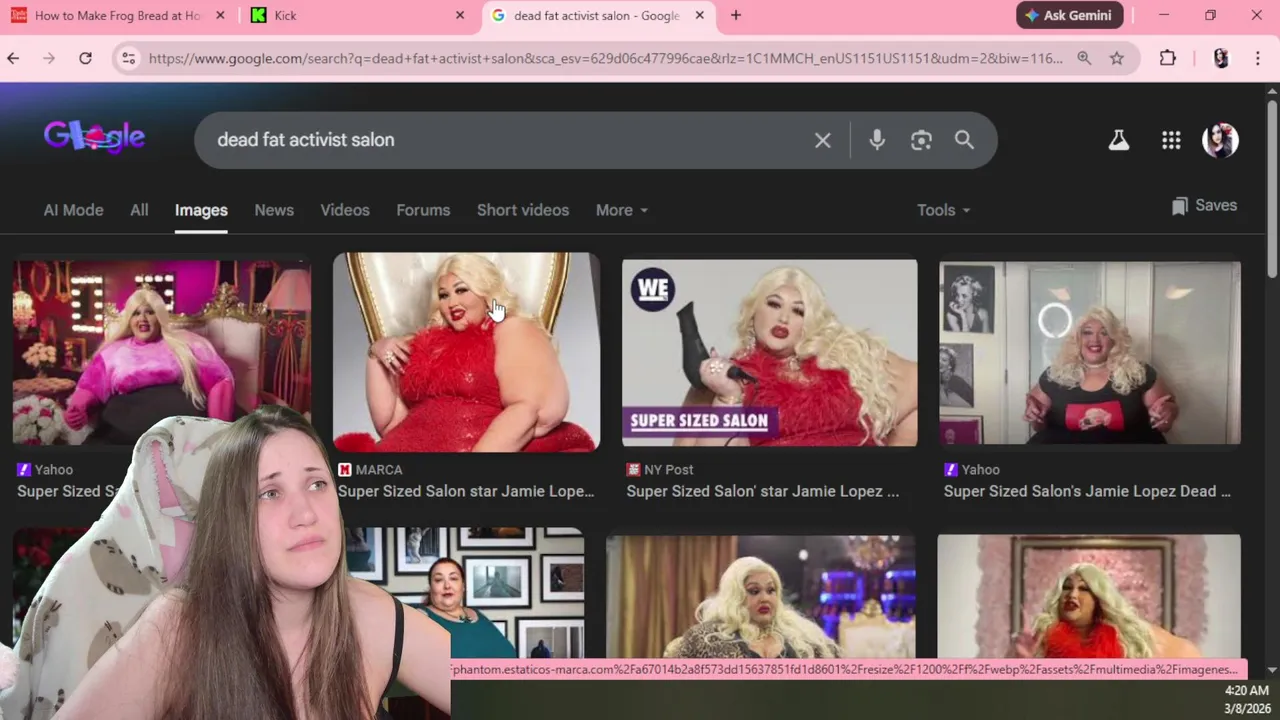Open the Extensions puzzle icon
Image resolution: width=1280 pixels, height=720 pixels.
pos(1168,59)
